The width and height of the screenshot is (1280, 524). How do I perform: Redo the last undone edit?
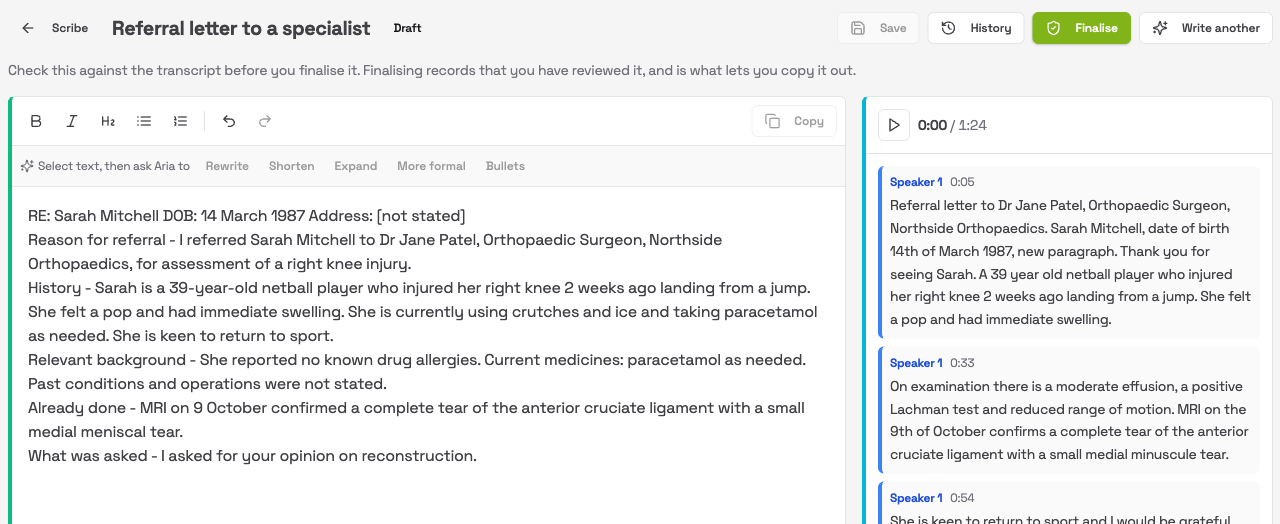[x=265, y=121]
